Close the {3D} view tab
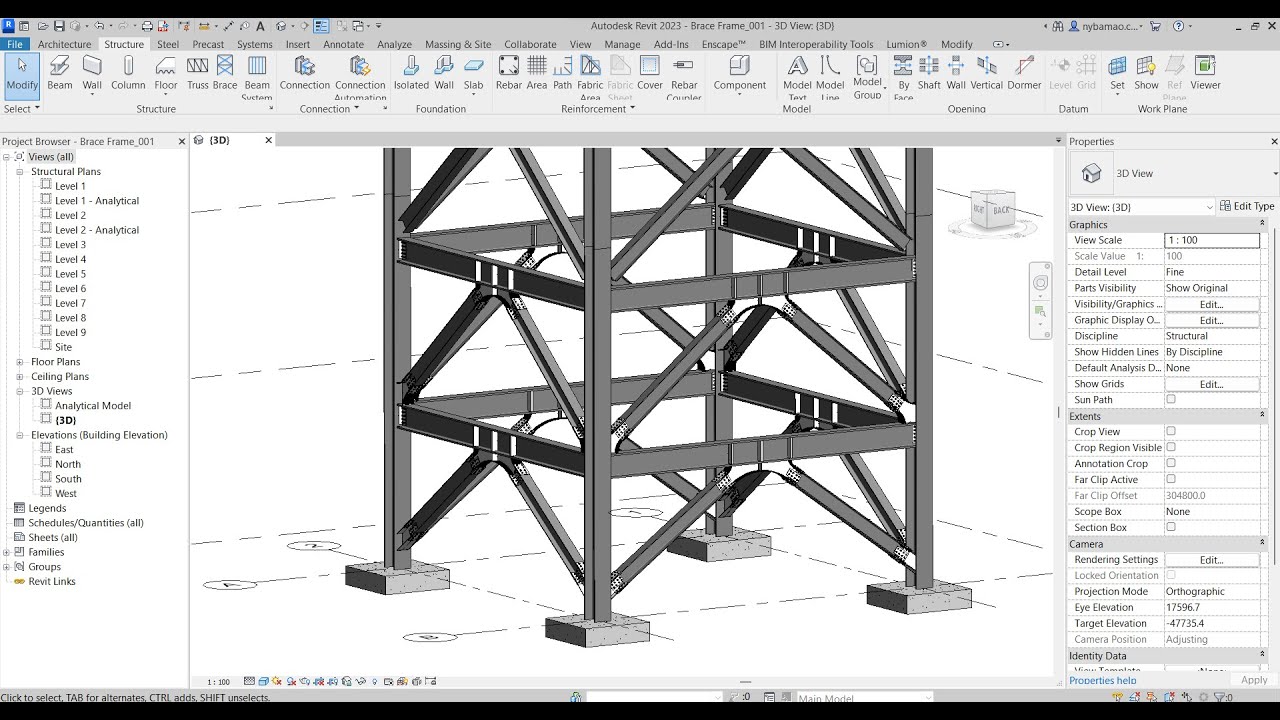This screenshot has width=1280, height=720. 268,140
